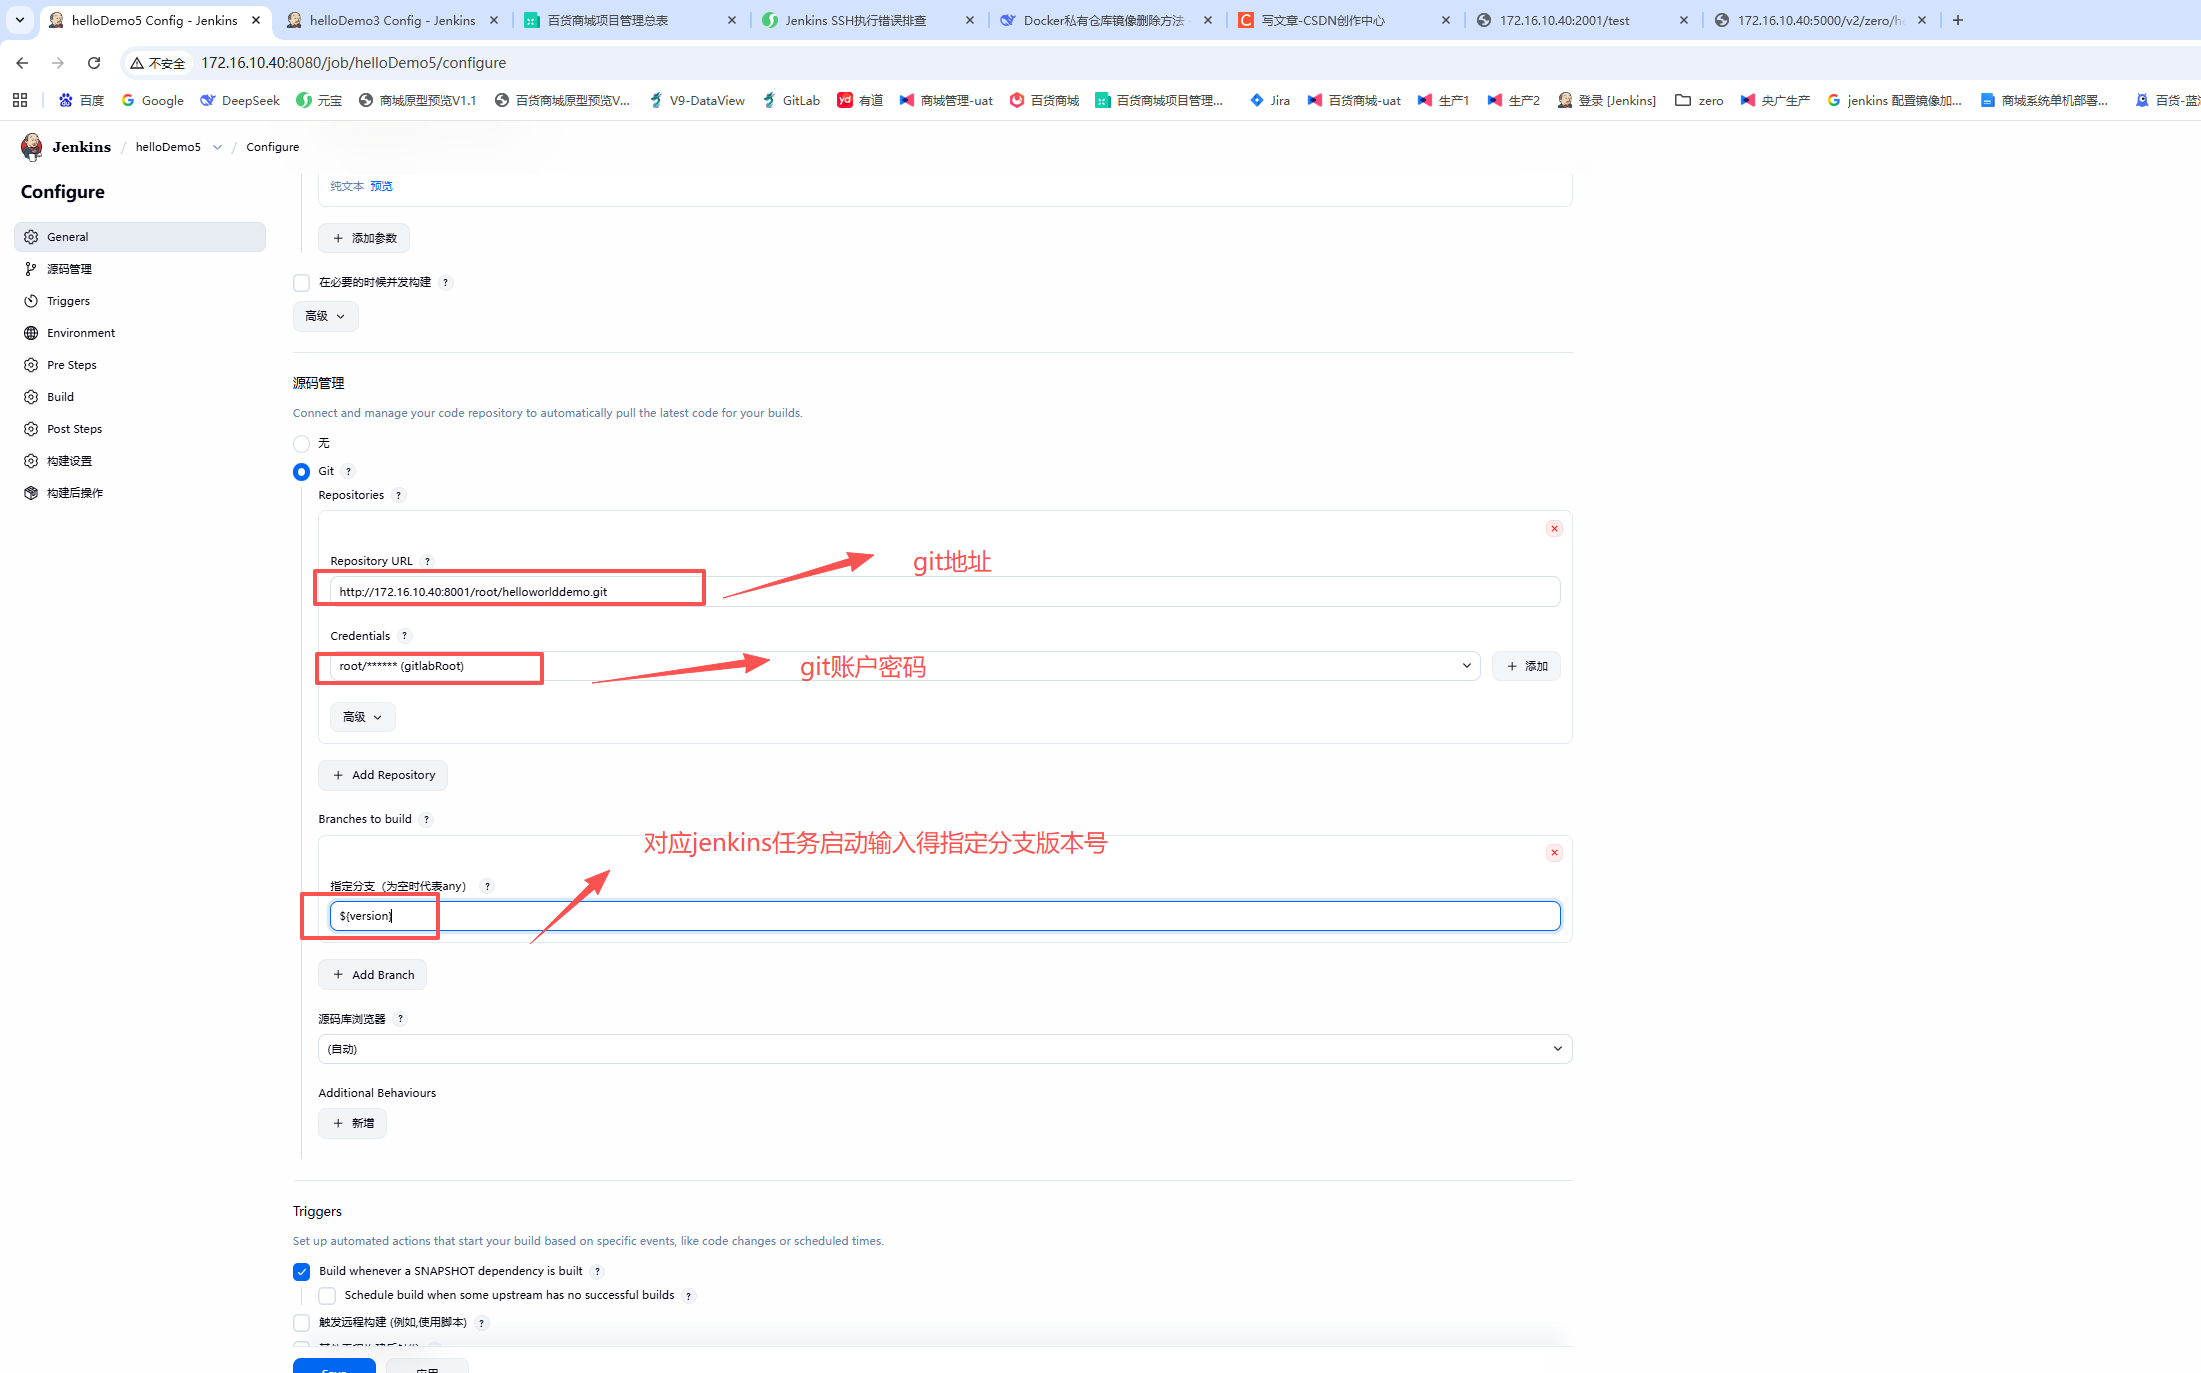Click helloDemo5 breadcrumb link

(x=168, y=147)
